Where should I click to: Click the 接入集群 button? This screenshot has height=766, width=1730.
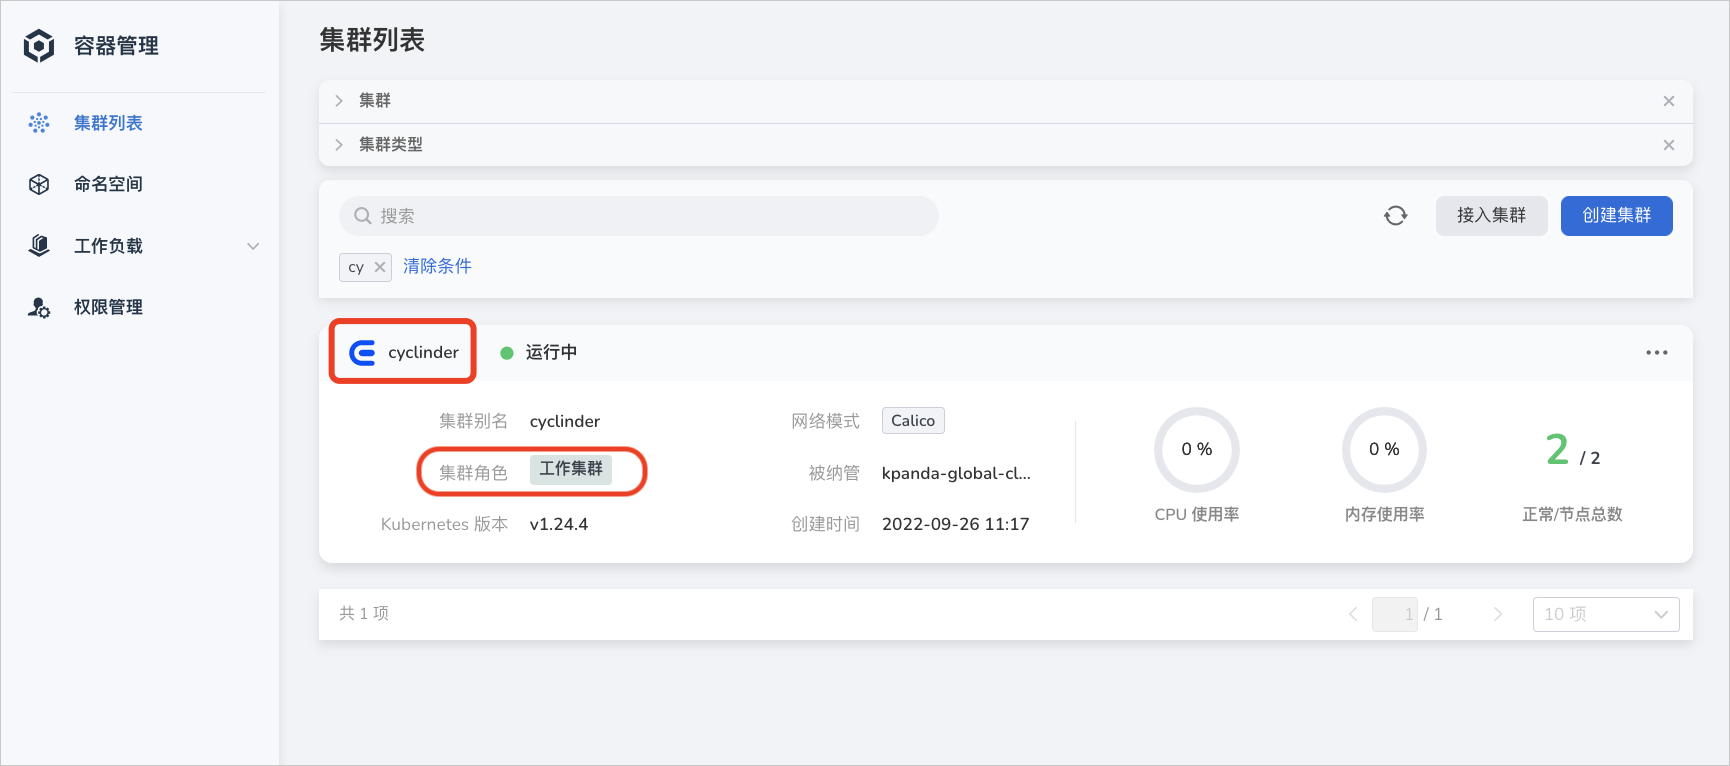tap(1492, 216)
